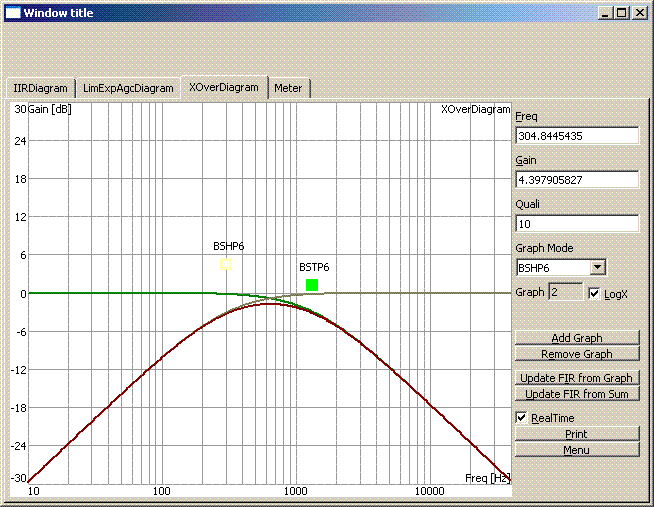Open the LimExpAgcDiagram tab
The height and width of the screenshot is (507, 654).
pos(128,88)
